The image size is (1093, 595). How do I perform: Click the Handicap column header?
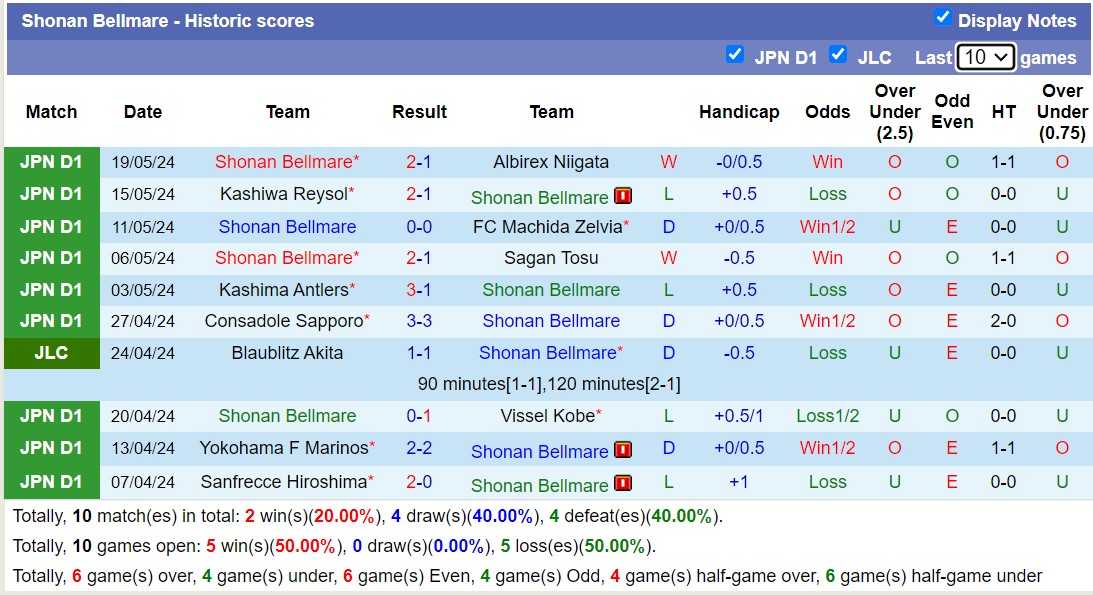(x=739, y=112)
